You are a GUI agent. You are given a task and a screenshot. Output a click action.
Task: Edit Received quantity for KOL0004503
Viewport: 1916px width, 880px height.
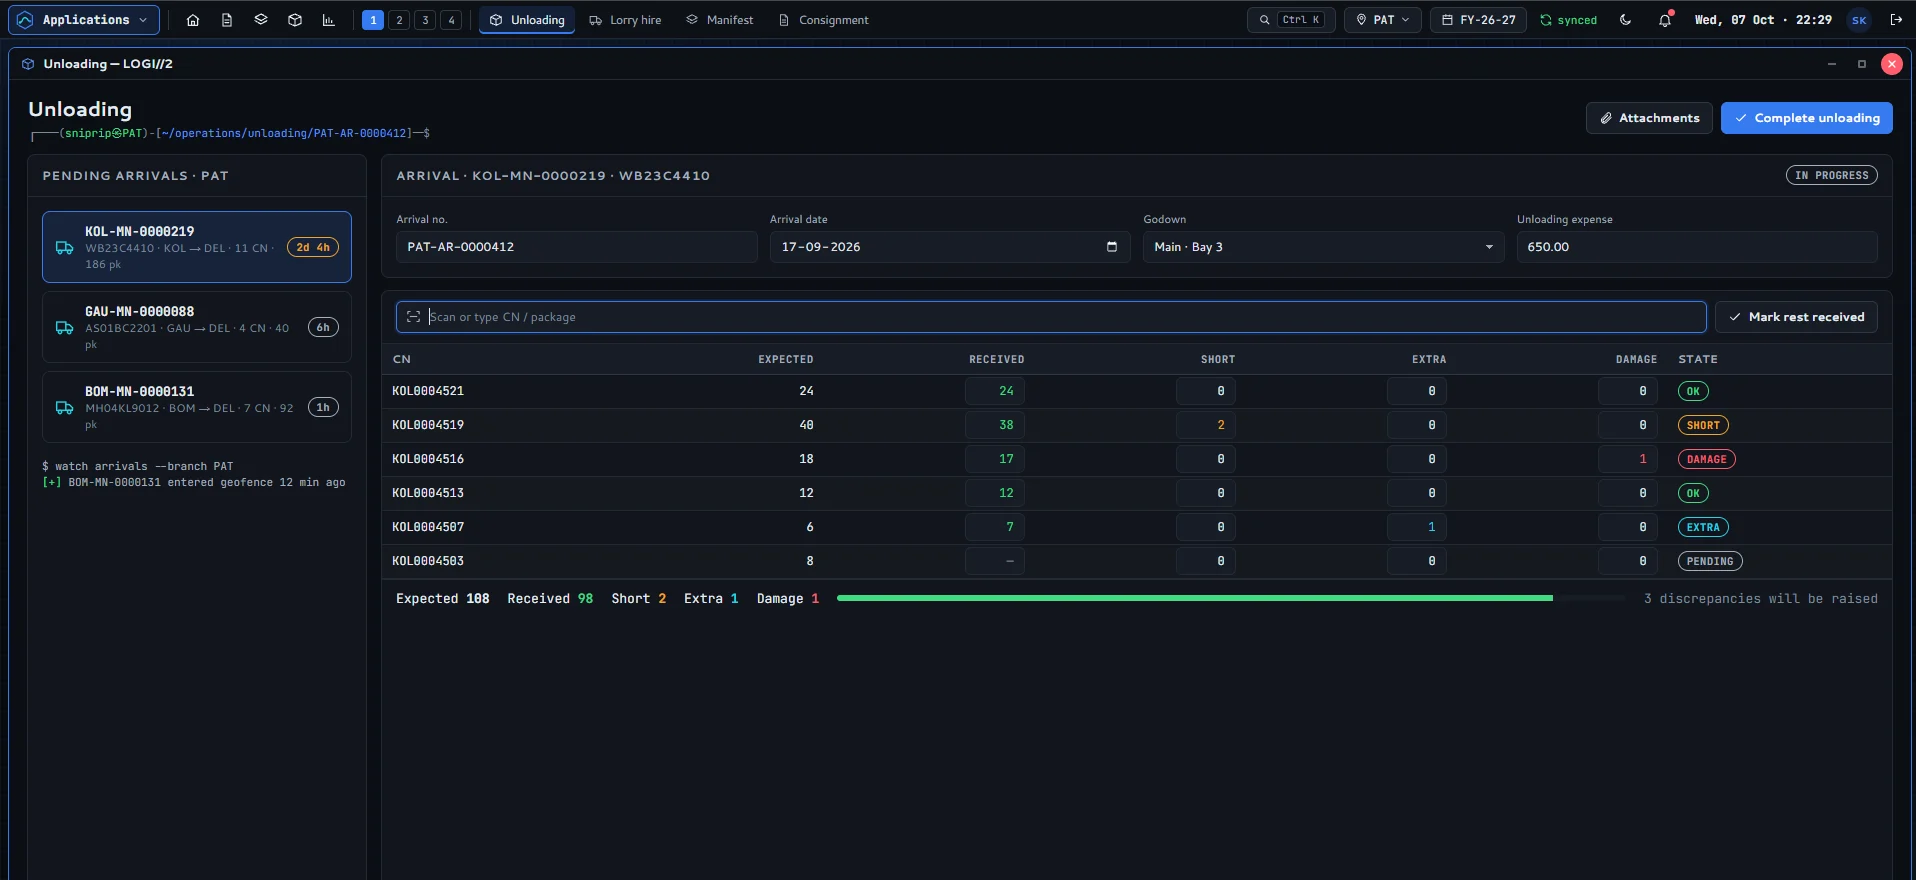coord(995,561)
